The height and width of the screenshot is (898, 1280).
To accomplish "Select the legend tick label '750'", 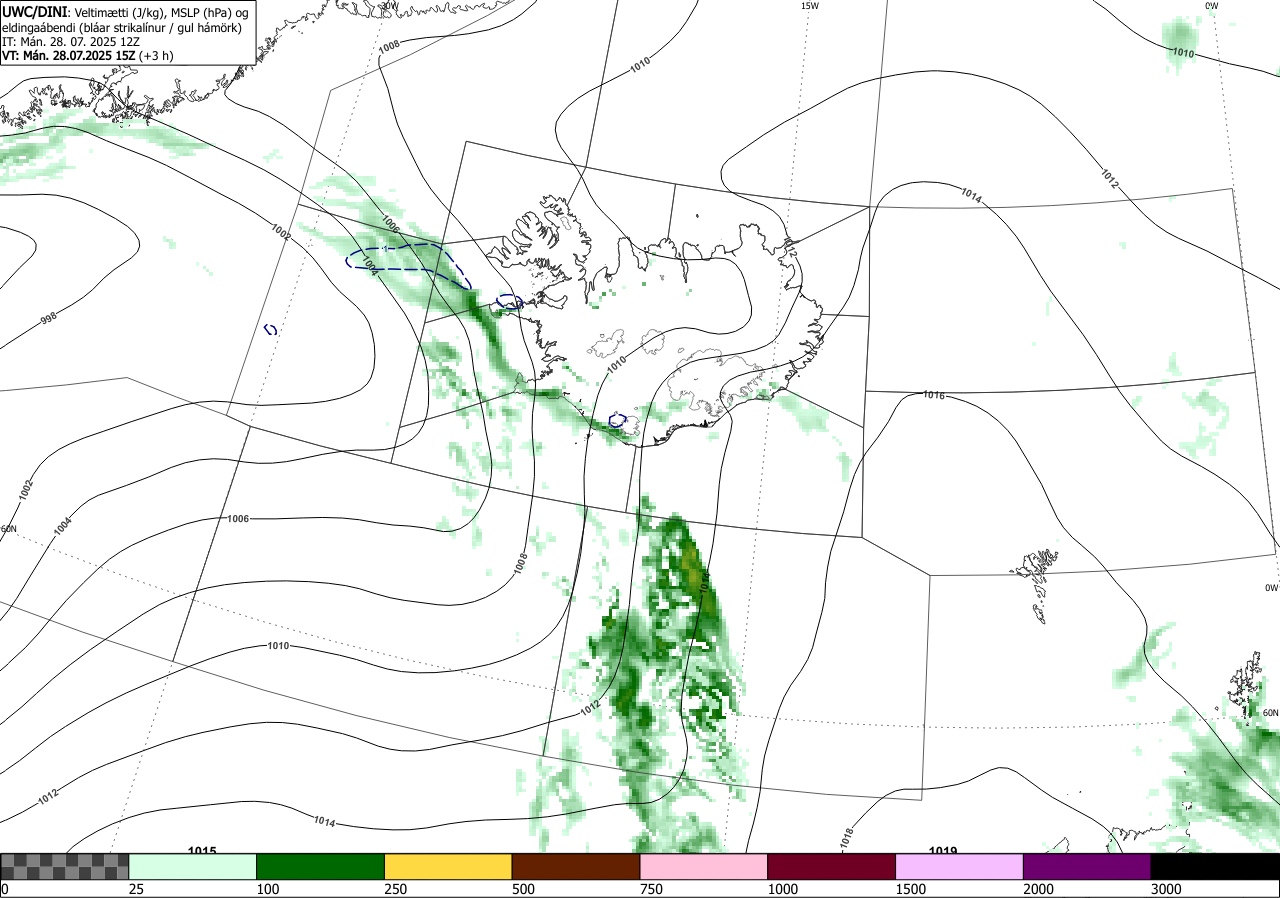I will 651,889.
